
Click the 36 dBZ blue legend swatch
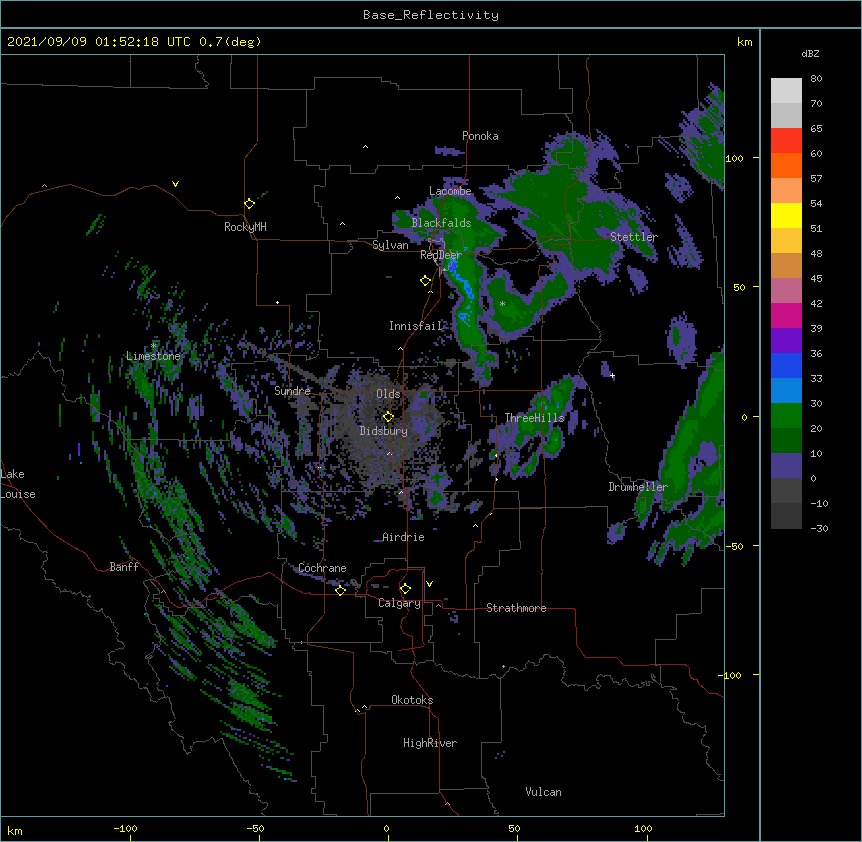(786, 365)
